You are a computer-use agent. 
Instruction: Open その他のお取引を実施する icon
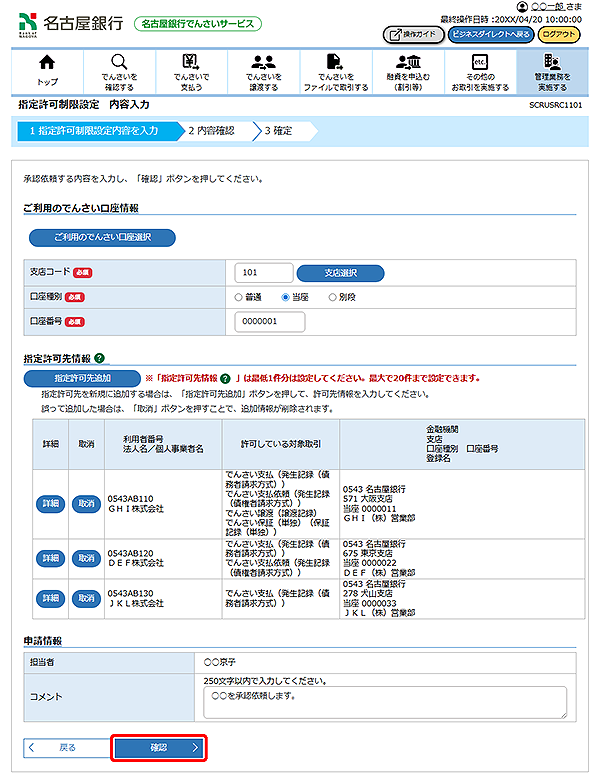479,63
